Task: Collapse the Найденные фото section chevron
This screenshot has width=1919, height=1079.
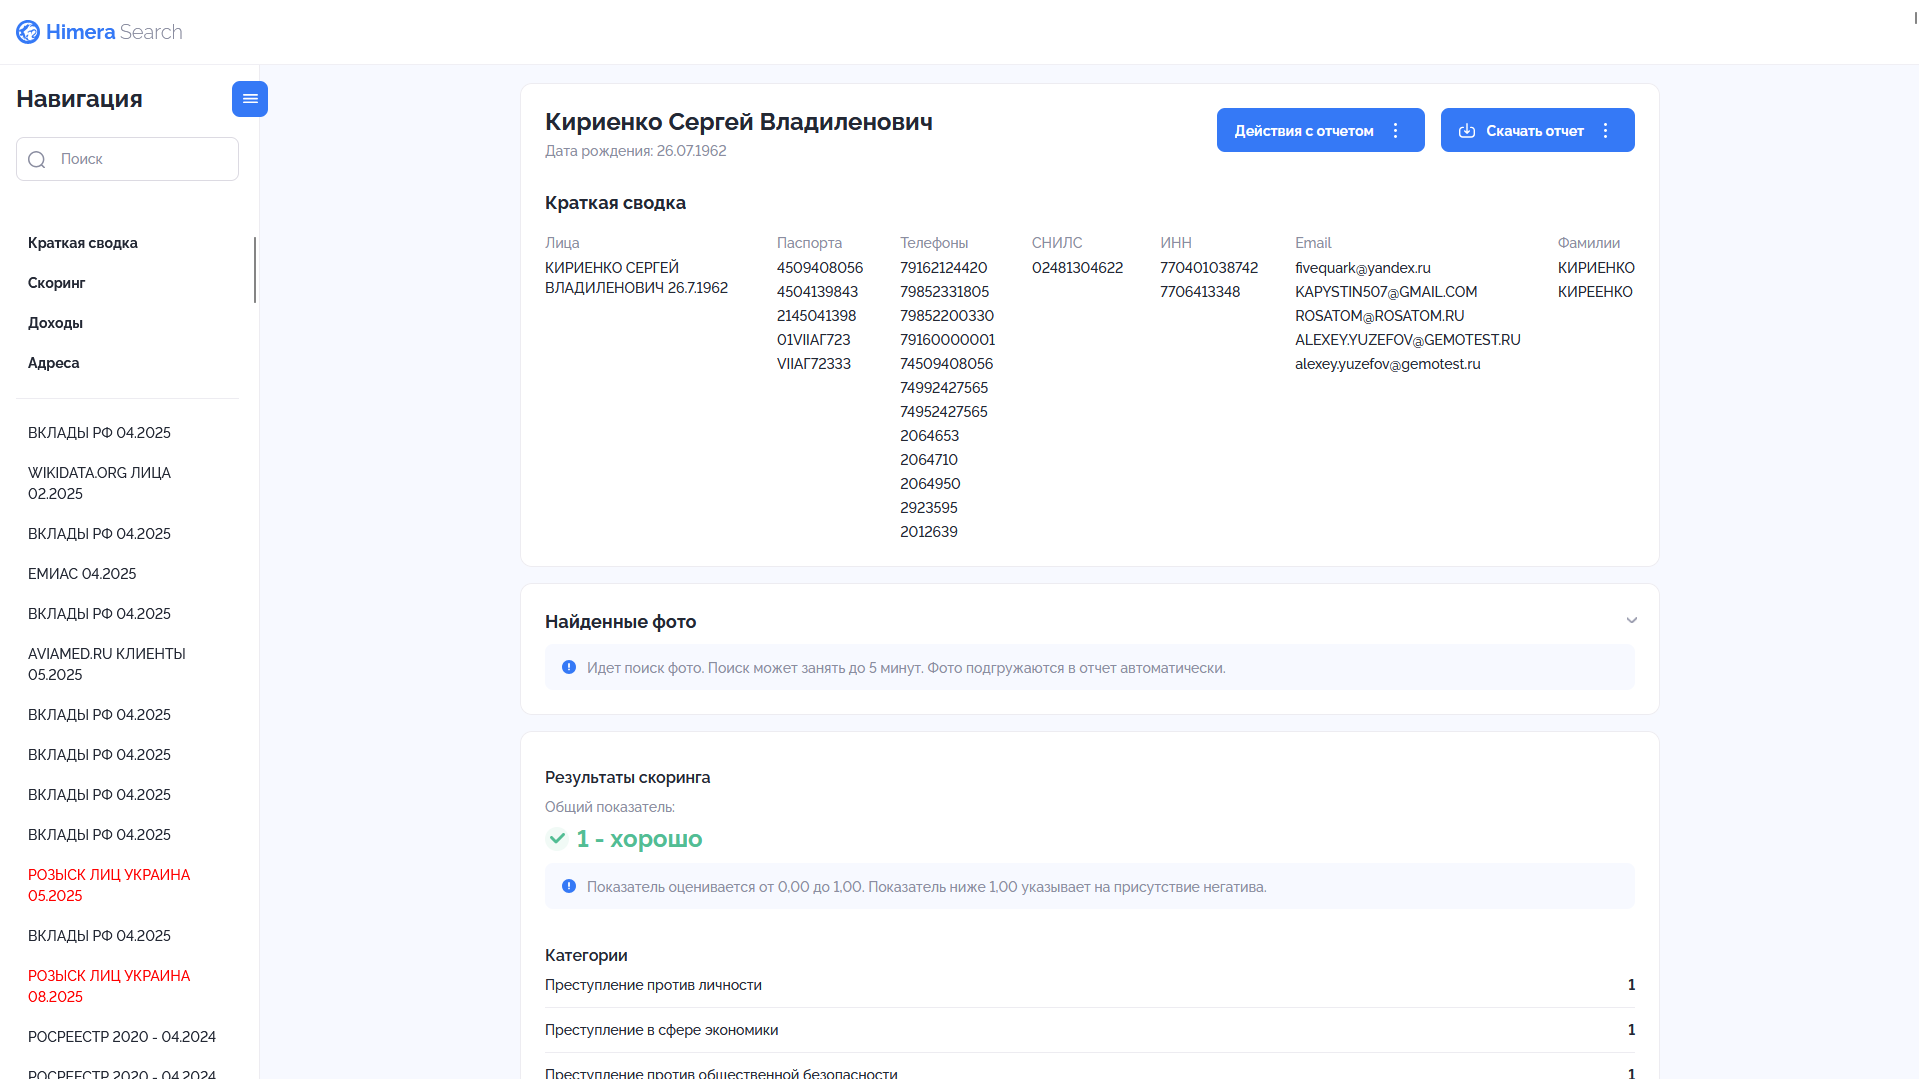Action: coord(1632,621)
